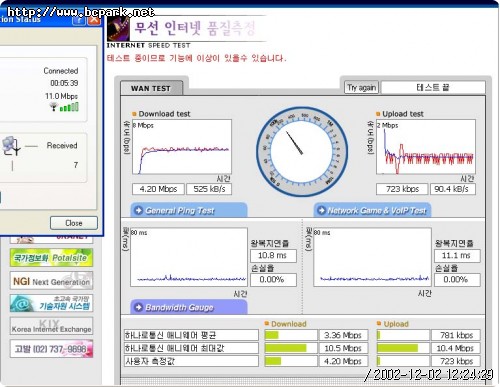This screenshot has height=387, width=500.
Task: Click the network computers activity icon
Action: tap(11, 147)
